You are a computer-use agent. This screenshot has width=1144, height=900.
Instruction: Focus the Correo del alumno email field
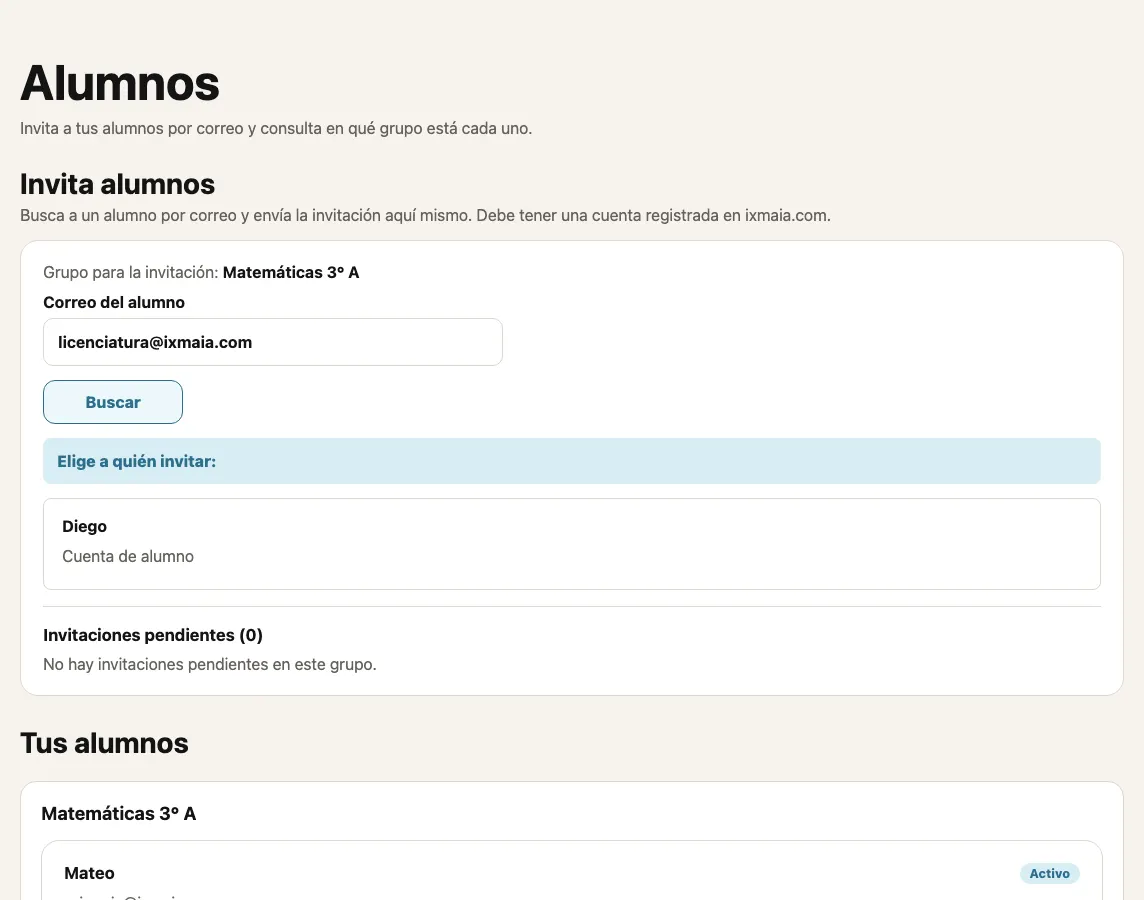pos(273,342)
